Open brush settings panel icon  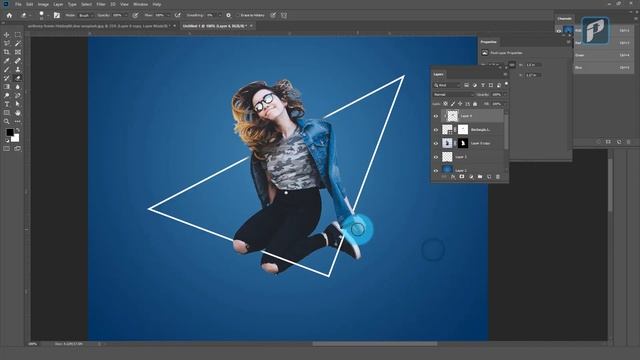57,15
